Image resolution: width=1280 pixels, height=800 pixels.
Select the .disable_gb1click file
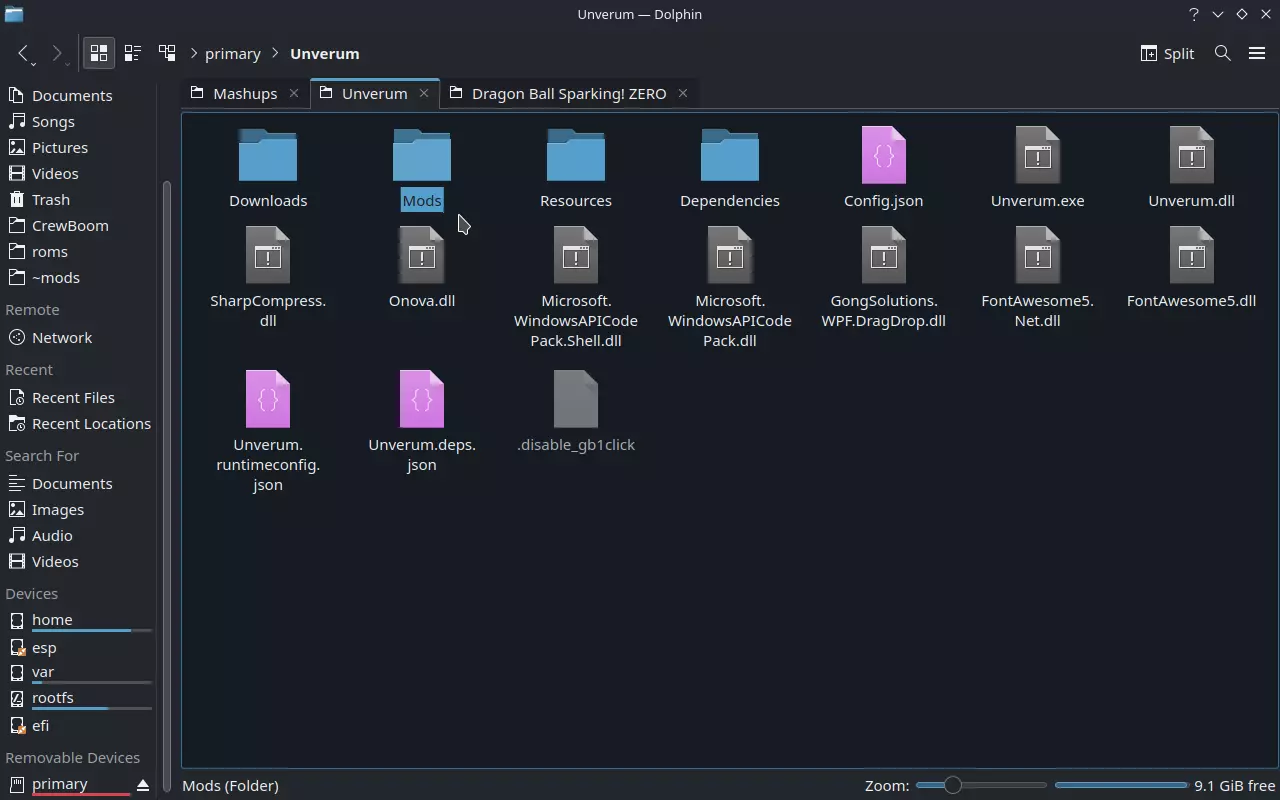tap(575, 400)
